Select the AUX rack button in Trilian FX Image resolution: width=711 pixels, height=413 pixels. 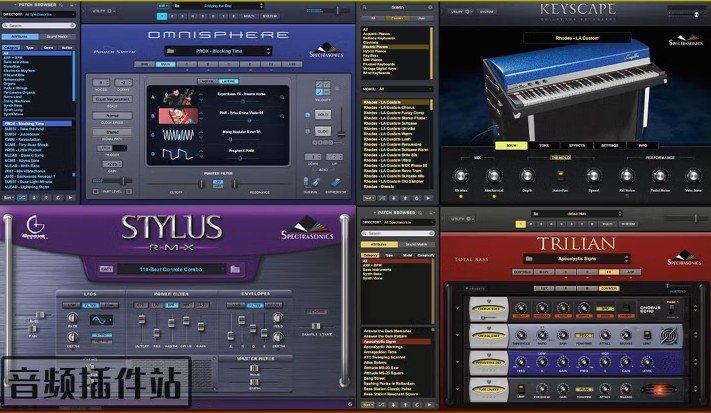pyautogui.click(x=543, y=288)
